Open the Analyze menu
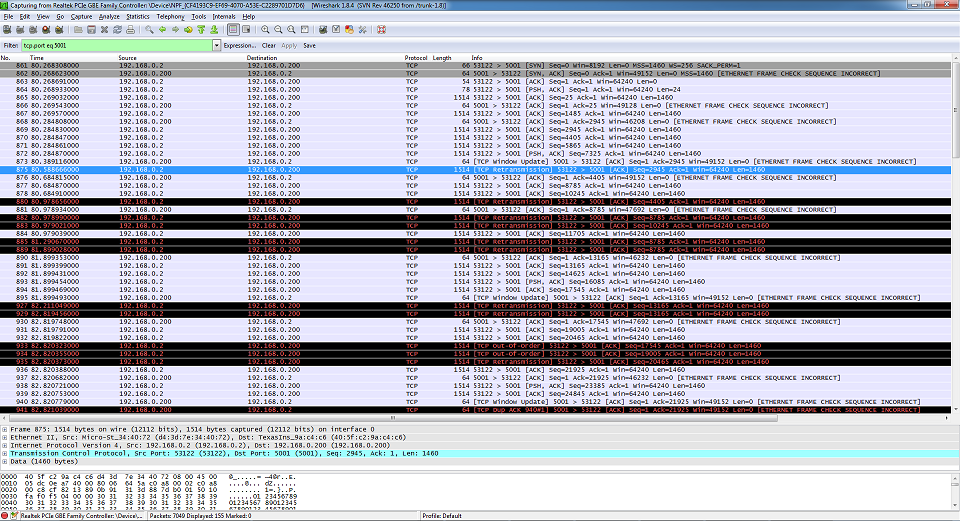Image resolution: width=960 pixels, height=521 pixels. pos(109,17)
